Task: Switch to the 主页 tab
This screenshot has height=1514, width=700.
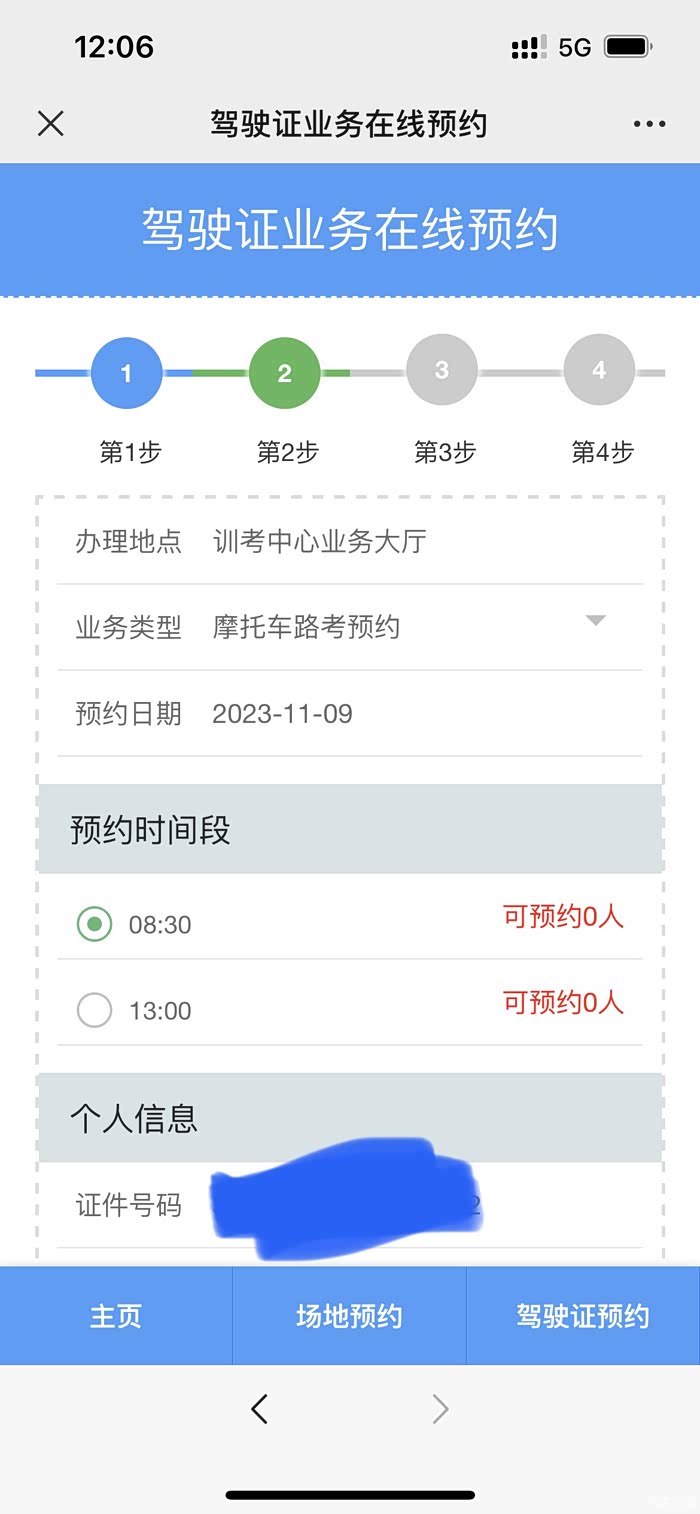Action: [x=116, y=1316]
